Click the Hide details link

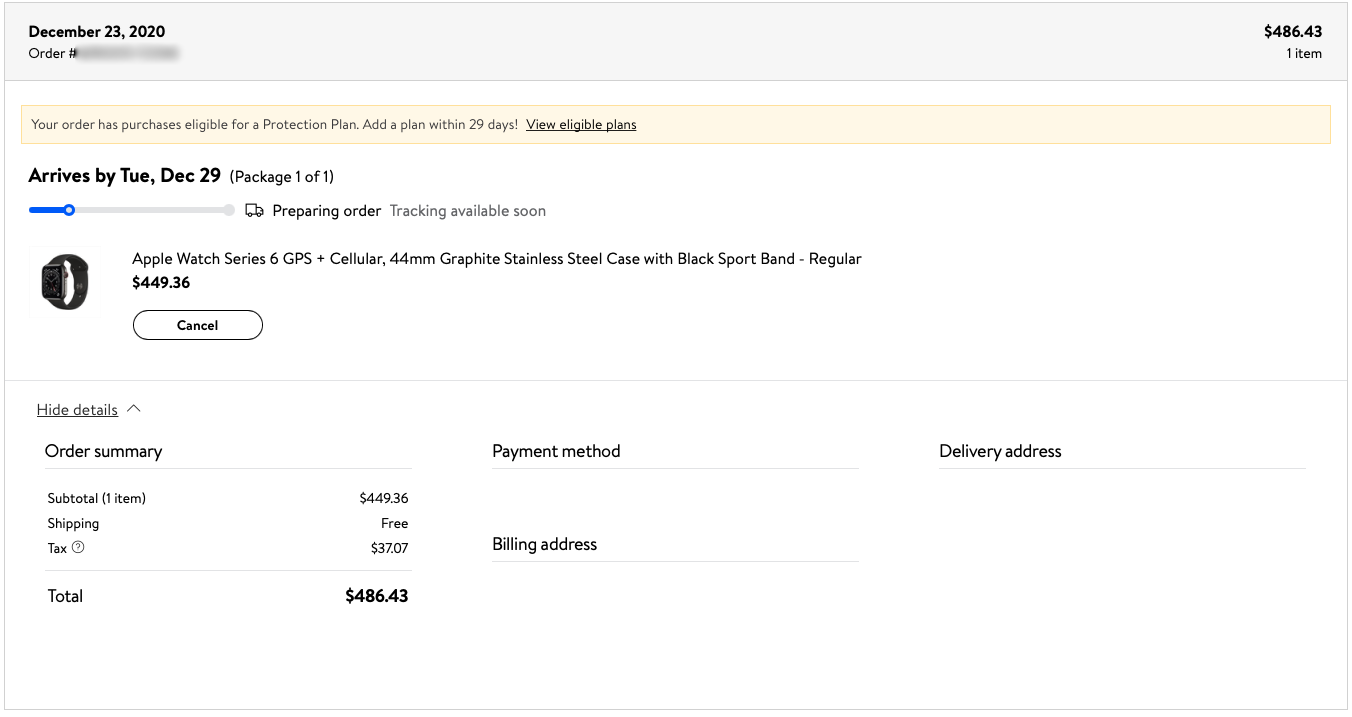(x=77, y=410)
